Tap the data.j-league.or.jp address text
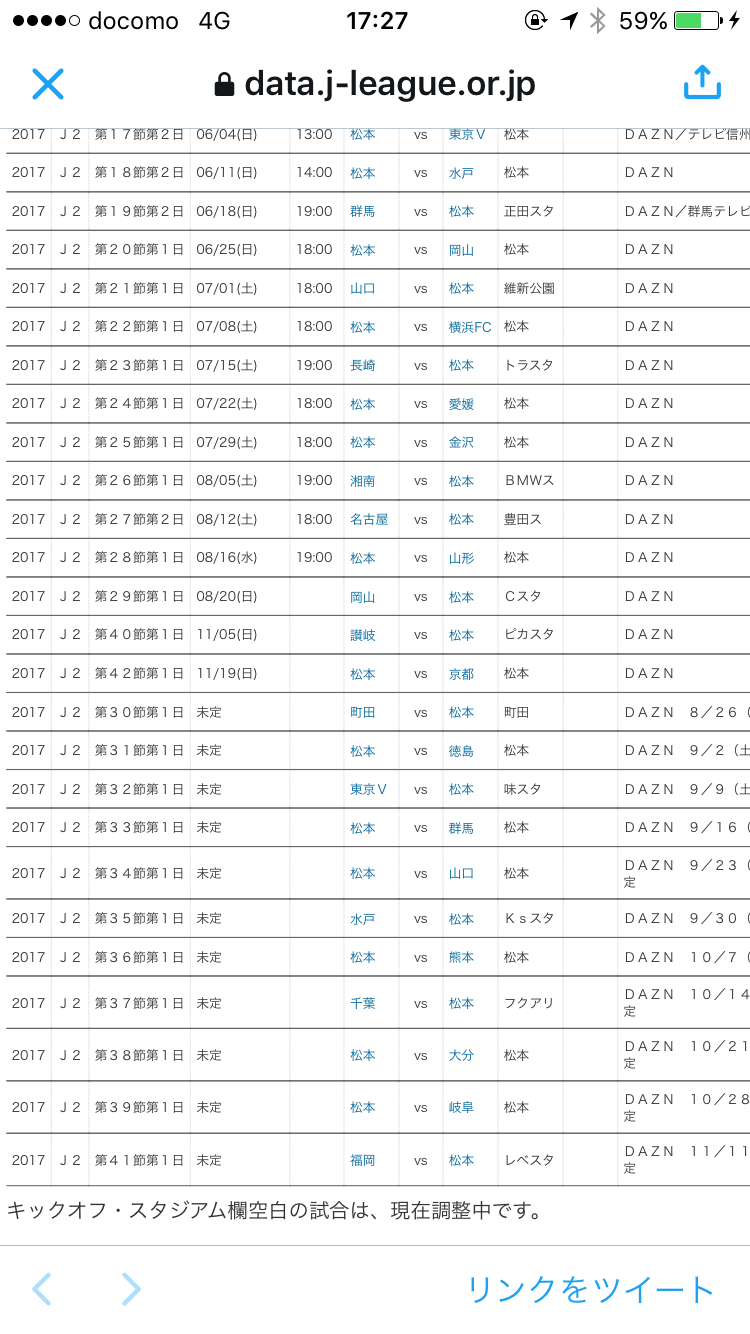The image size is (750, 1334). point(389,84)
